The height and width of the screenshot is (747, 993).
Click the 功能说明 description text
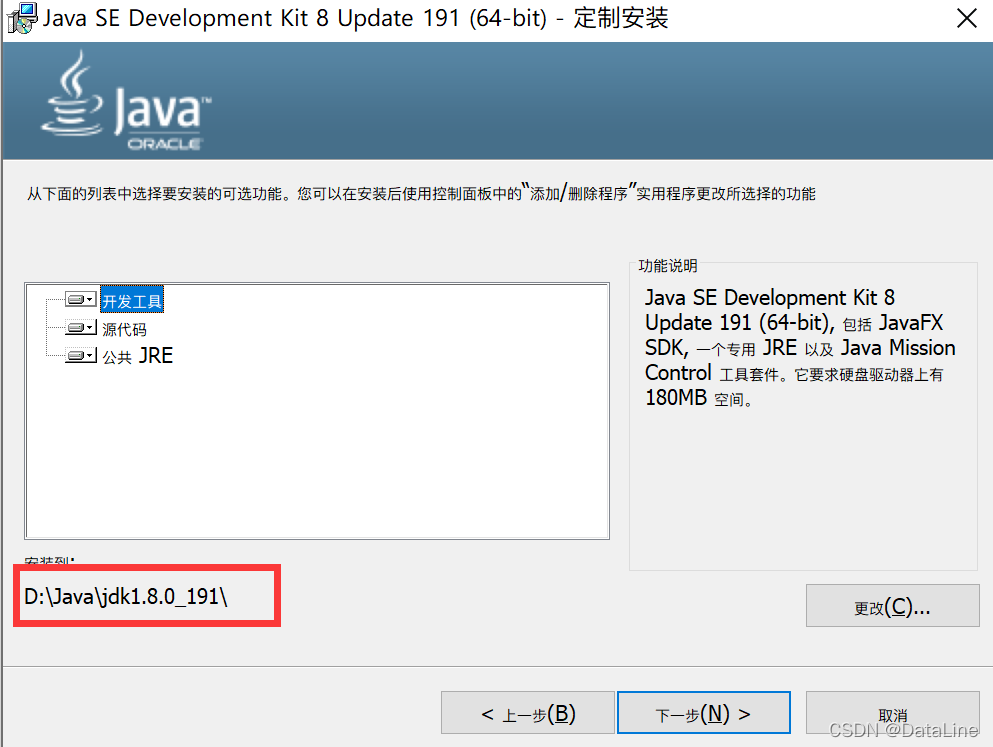point(800,348)
